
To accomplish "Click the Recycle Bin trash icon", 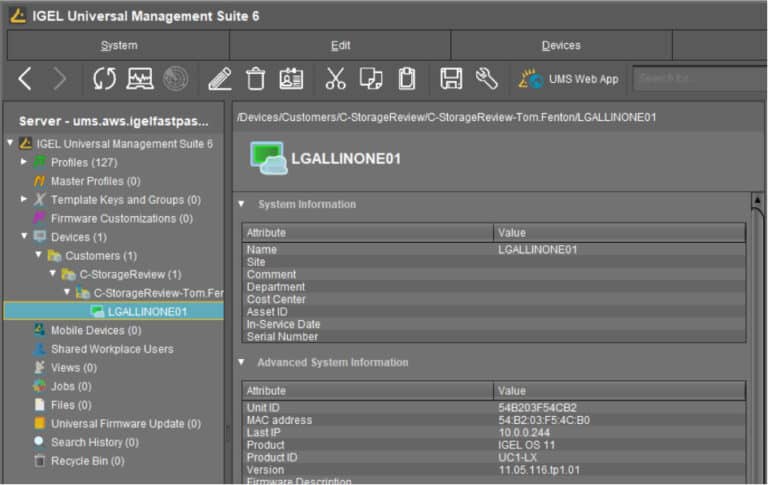I will pyautogui.click(x=40, y=461).
